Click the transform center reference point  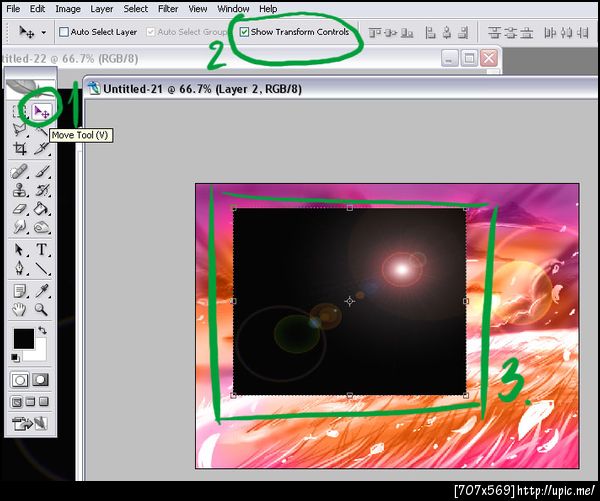click(x=349, y=301)
